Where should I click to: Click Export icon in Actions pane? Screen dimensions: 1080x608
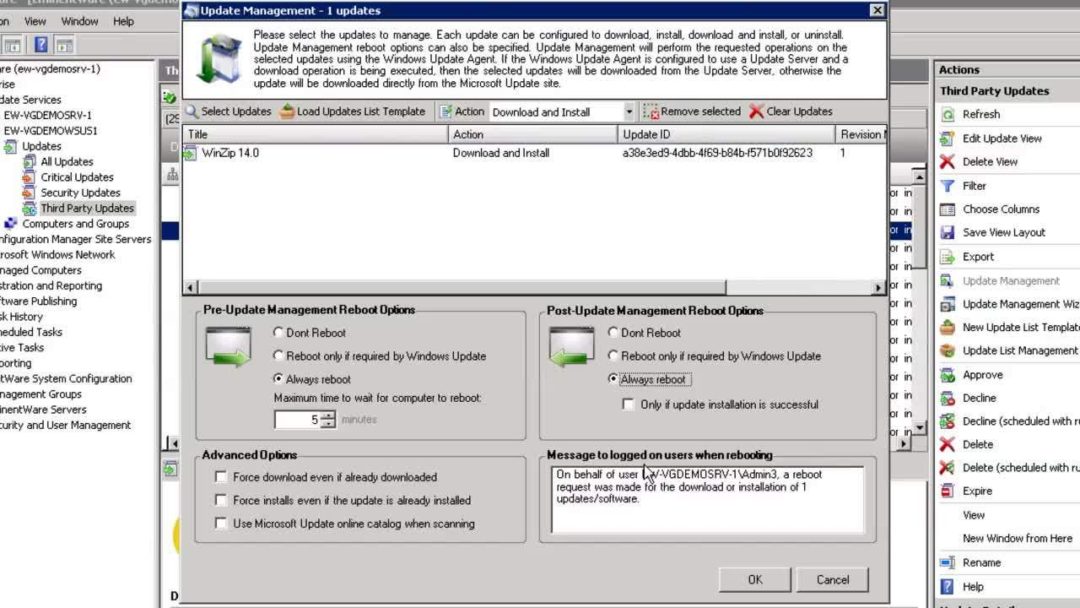948,257
